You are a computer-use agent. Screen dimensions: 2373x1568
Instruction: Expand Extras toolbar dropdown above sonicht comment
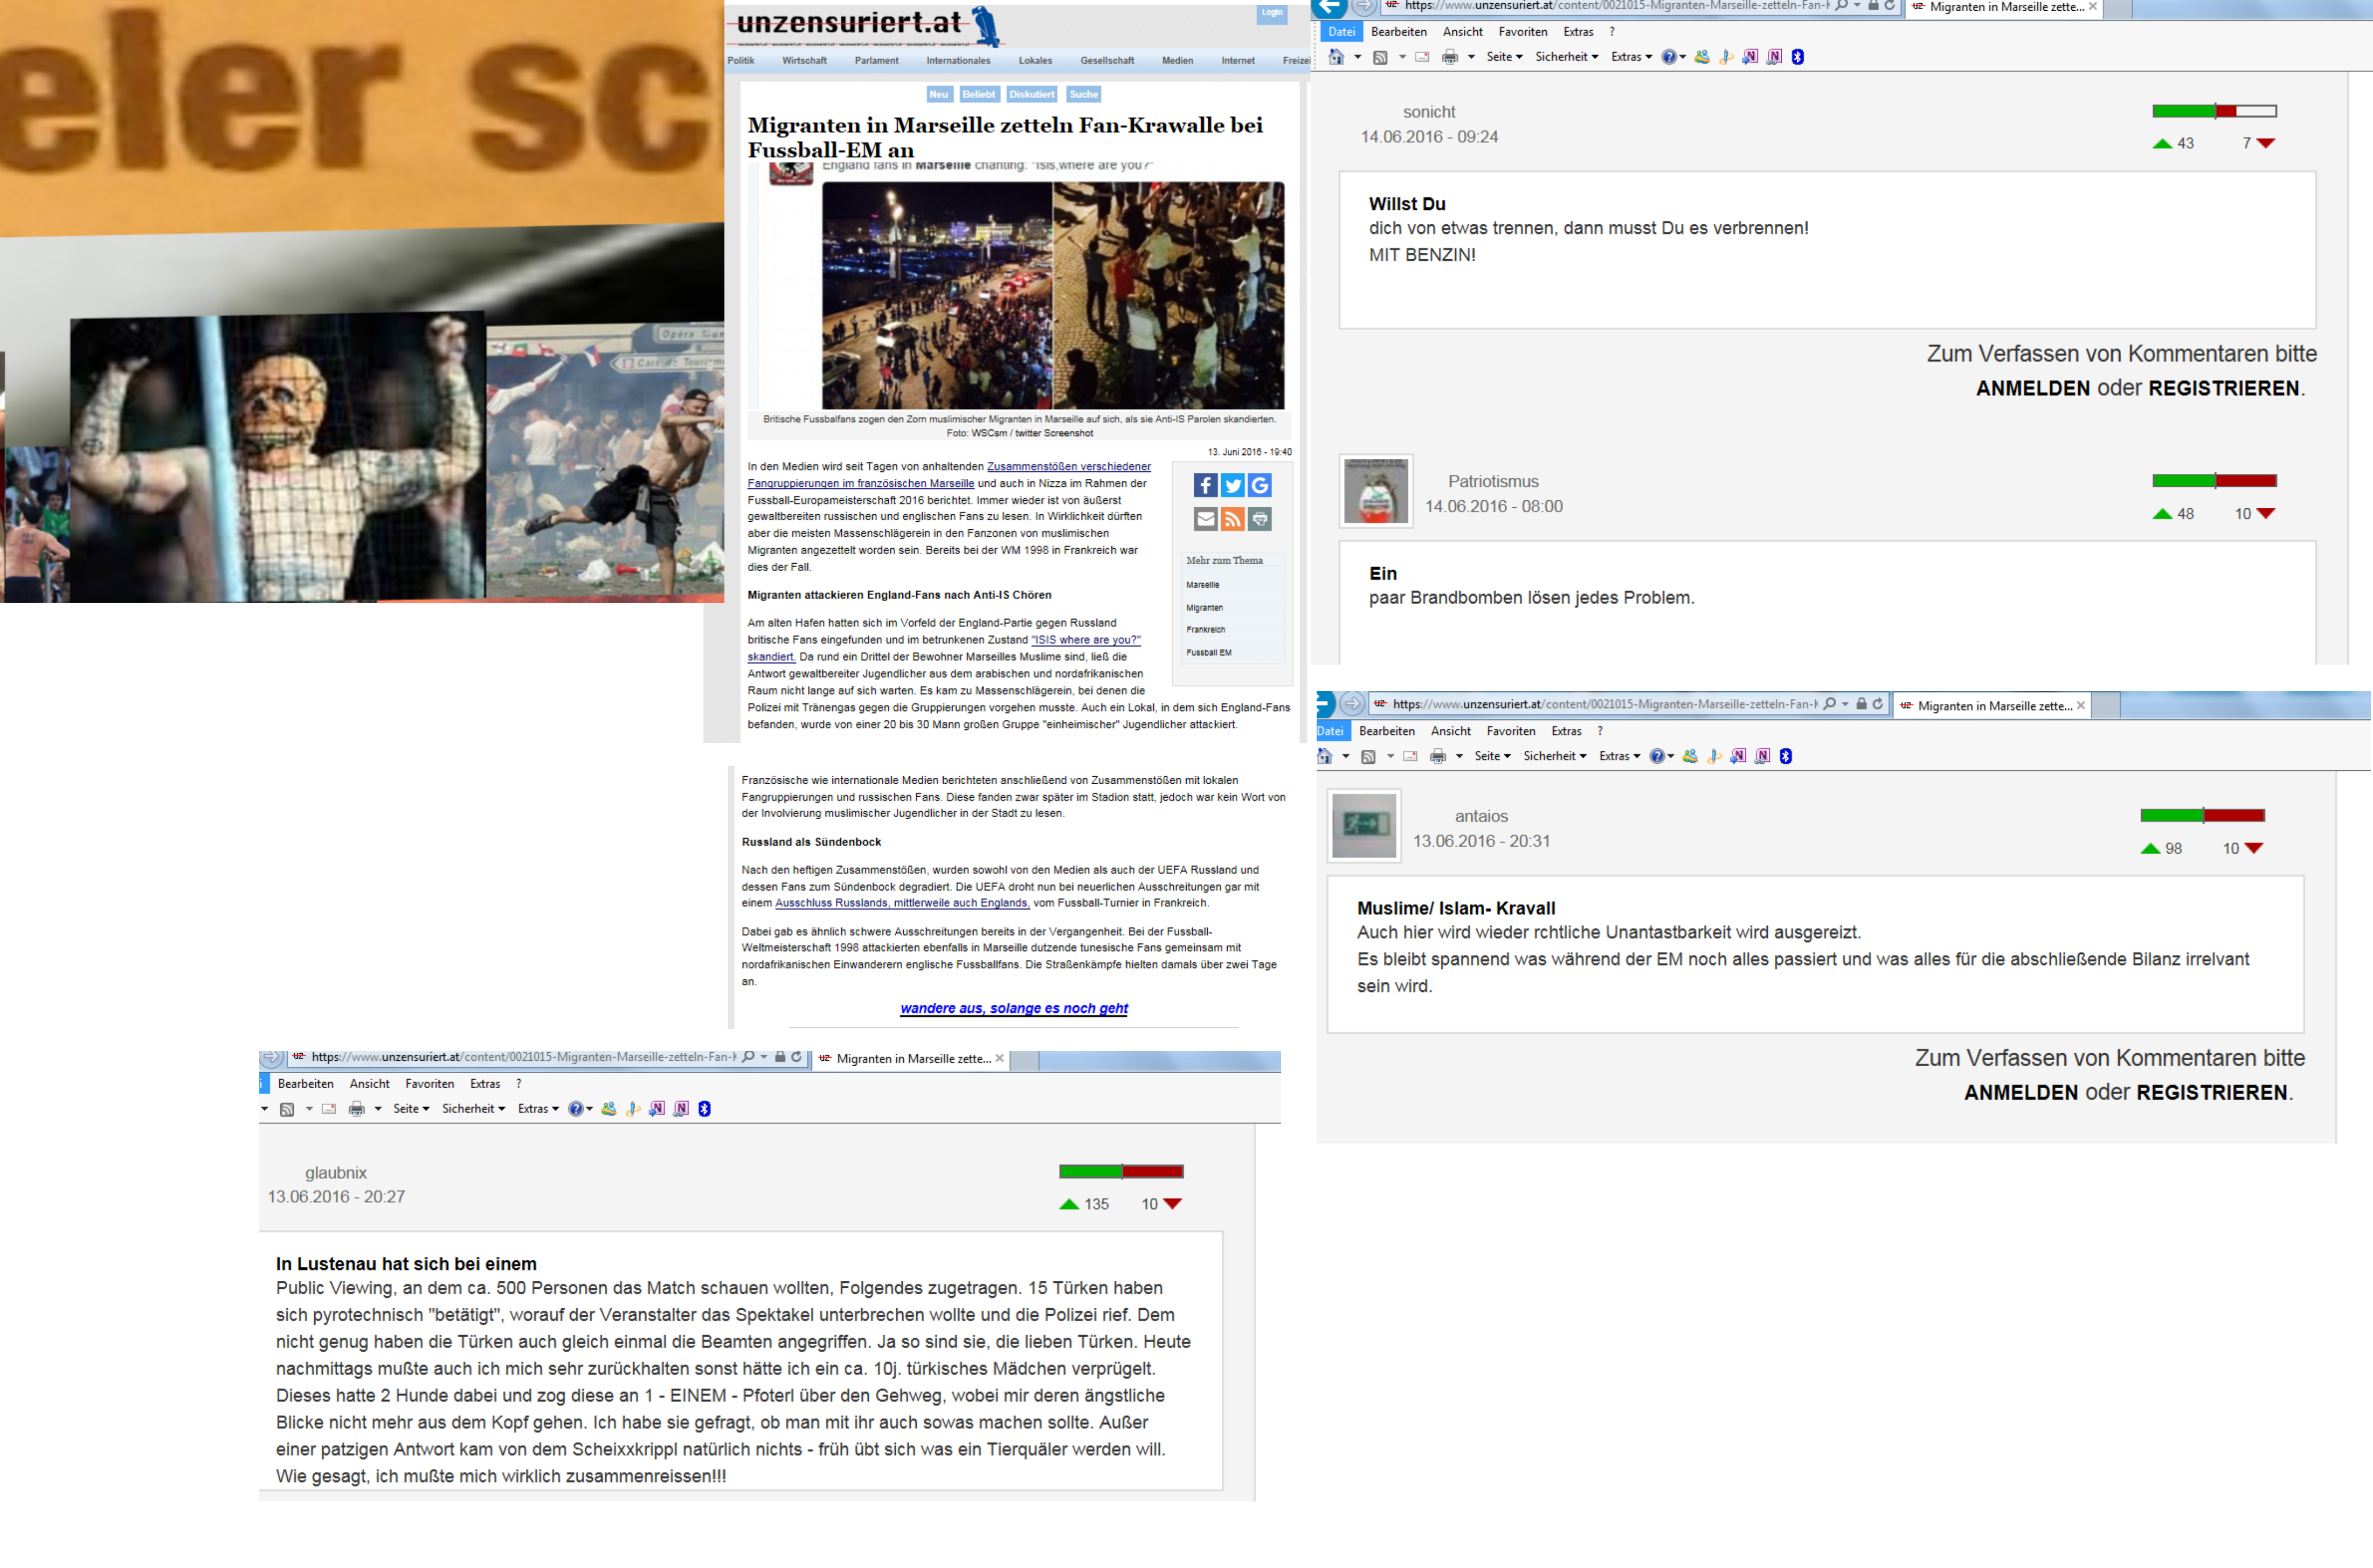tap(1630, 57)
